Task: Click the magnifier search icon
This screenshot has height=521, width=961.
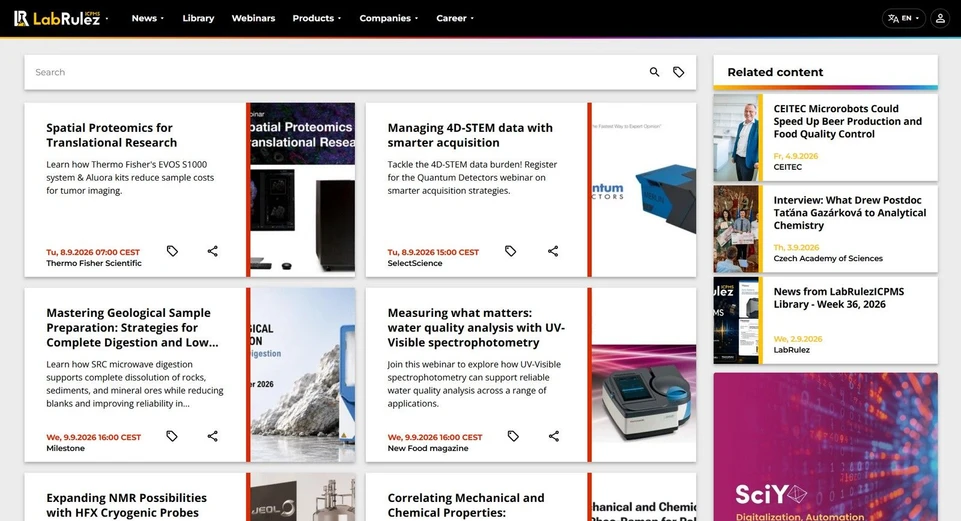Action: (x=655, y=72)
